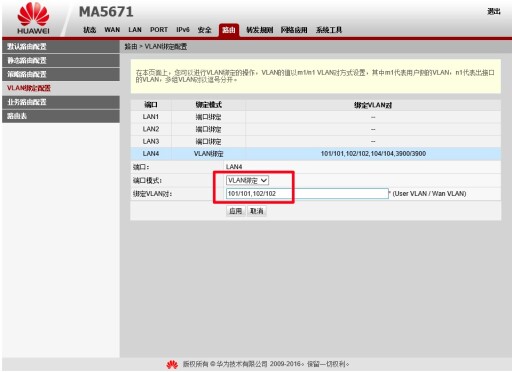512x372 pixels.
Task: Click the Huawei logo in the header
Action: pyautogui.click(x=33, y=18)
